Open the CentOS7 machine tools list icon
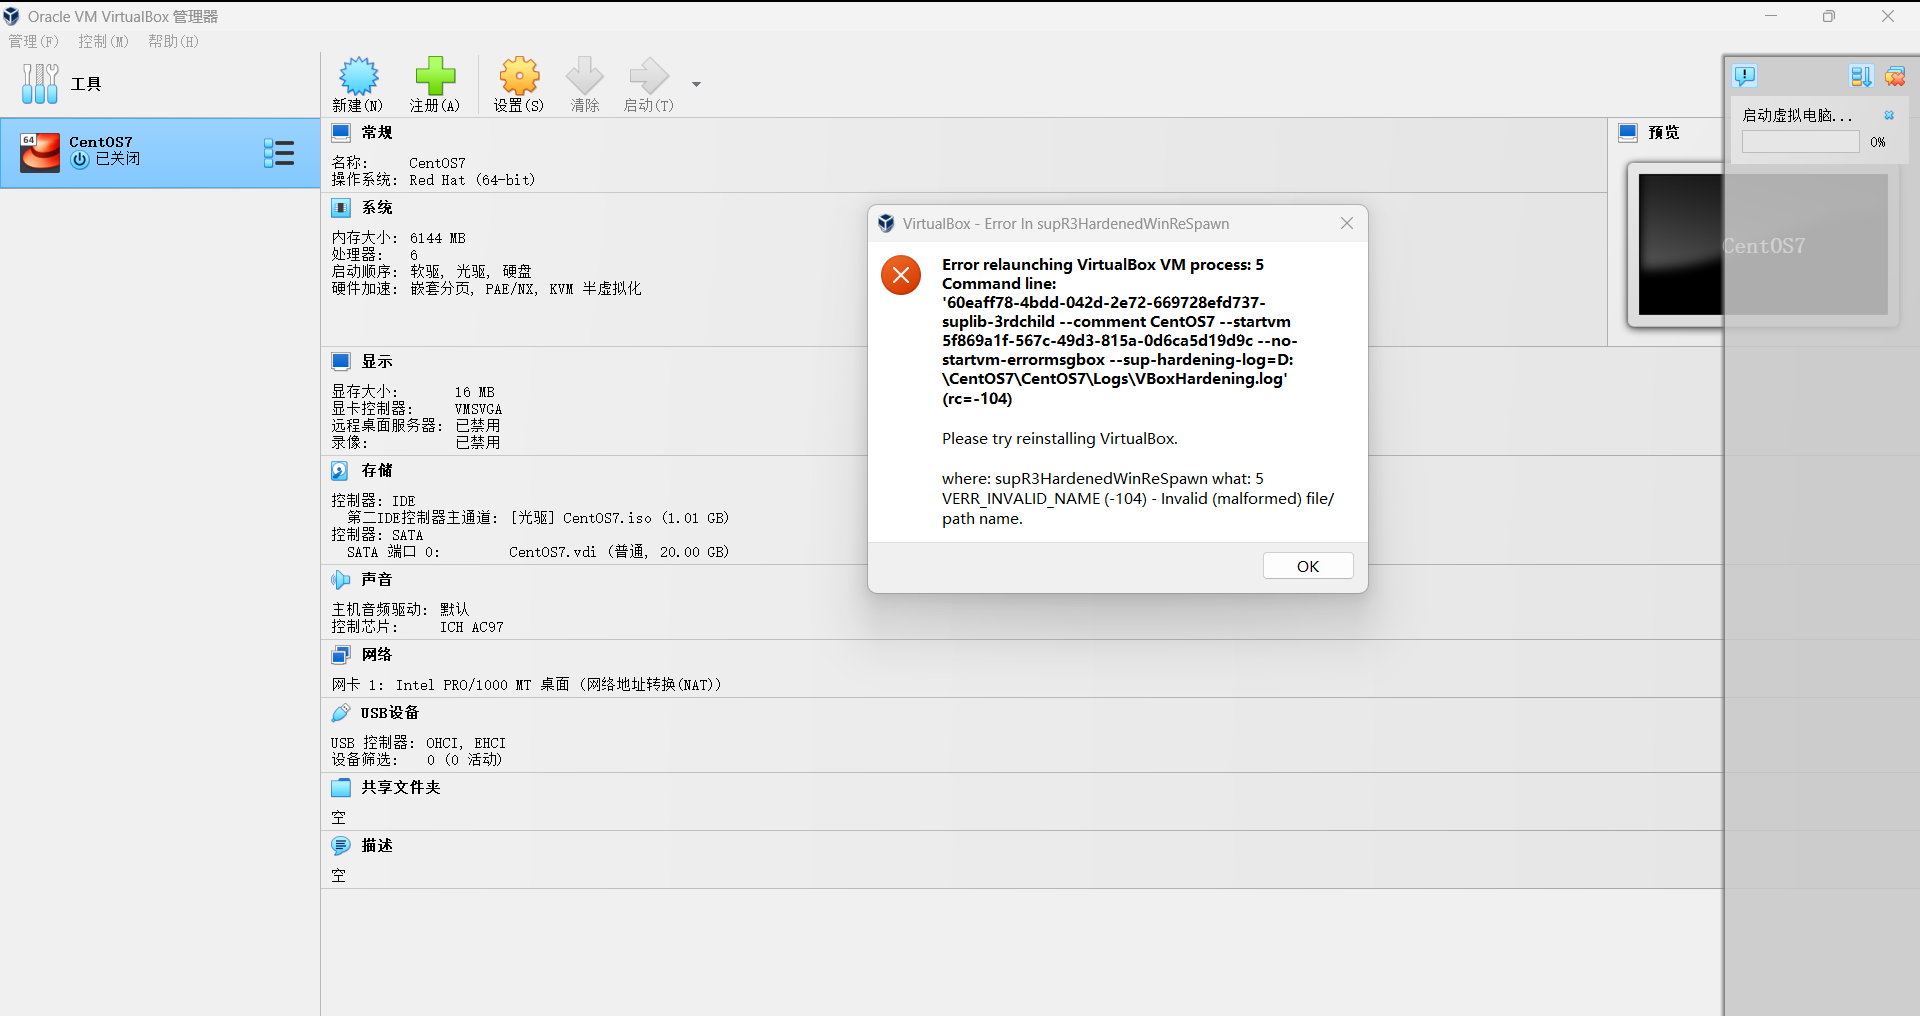The width and height of the screenshot is (1920, 1016). 279,153
